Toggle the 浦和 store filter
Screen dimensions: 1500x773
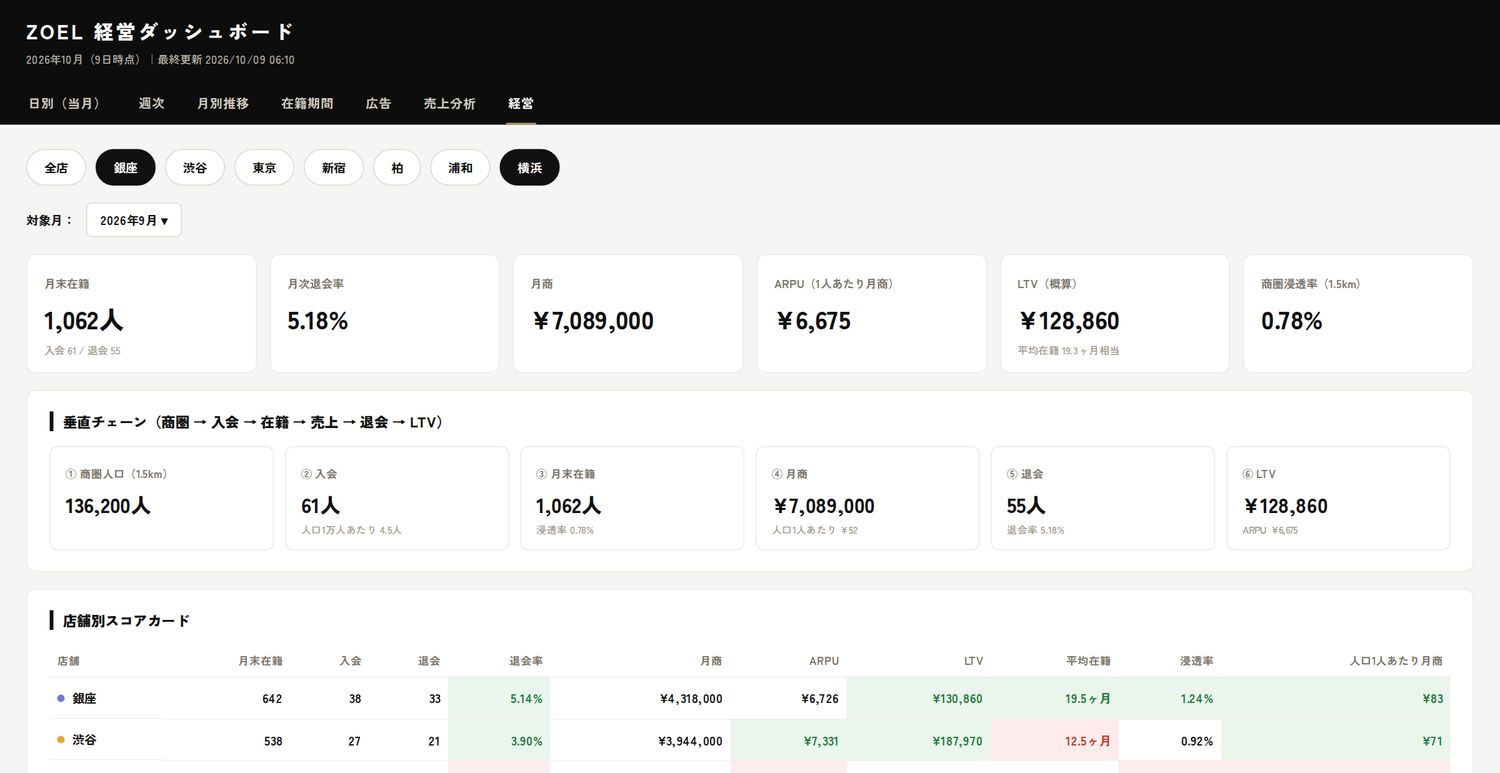coord(460,168)
